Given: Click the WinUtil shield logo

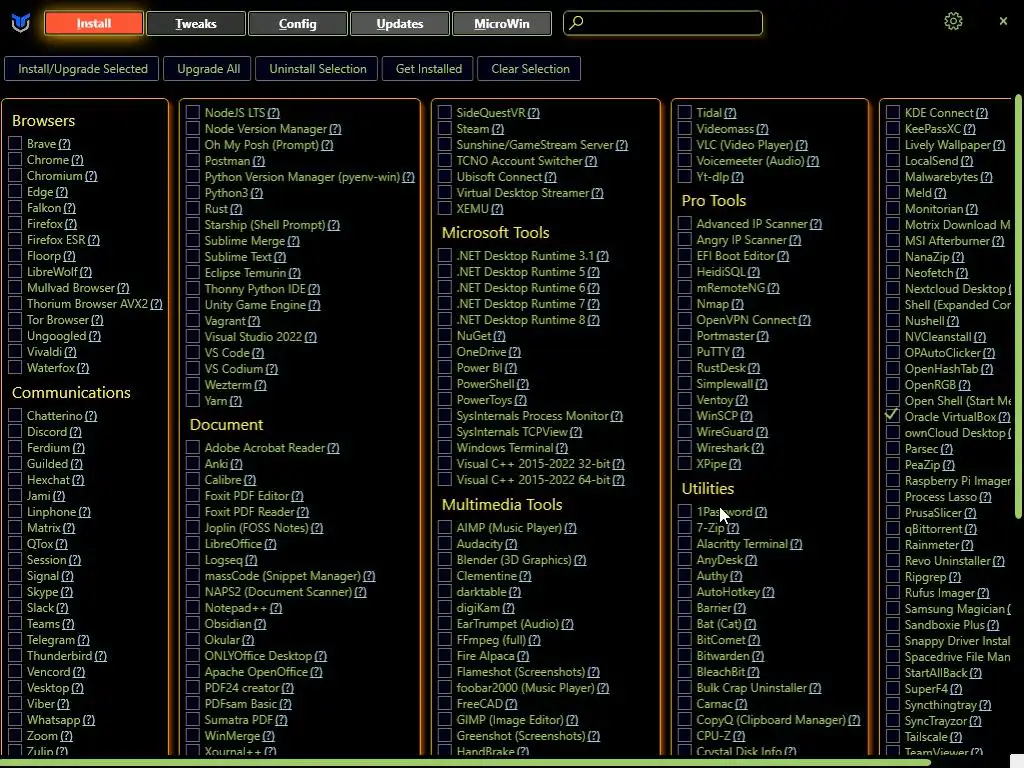Looking at the screenshot, I should tap(21, 24).
